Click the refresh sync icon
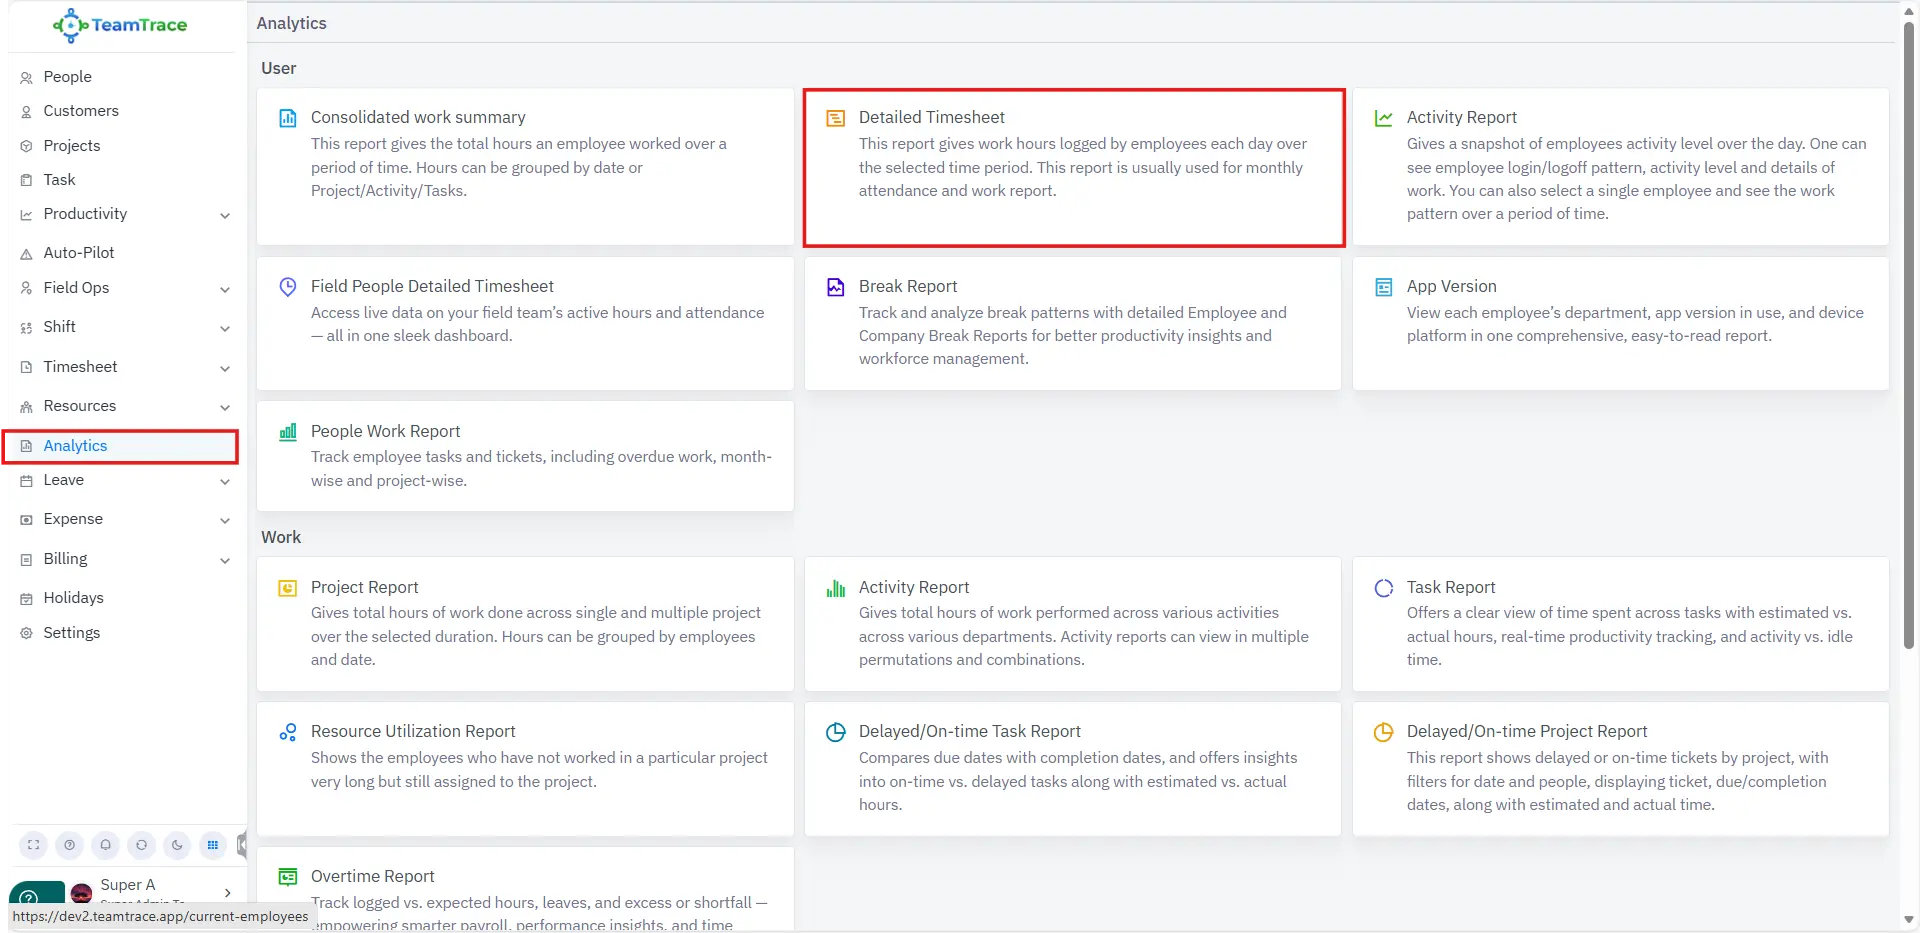1920x933 pixels. (141, 845)
